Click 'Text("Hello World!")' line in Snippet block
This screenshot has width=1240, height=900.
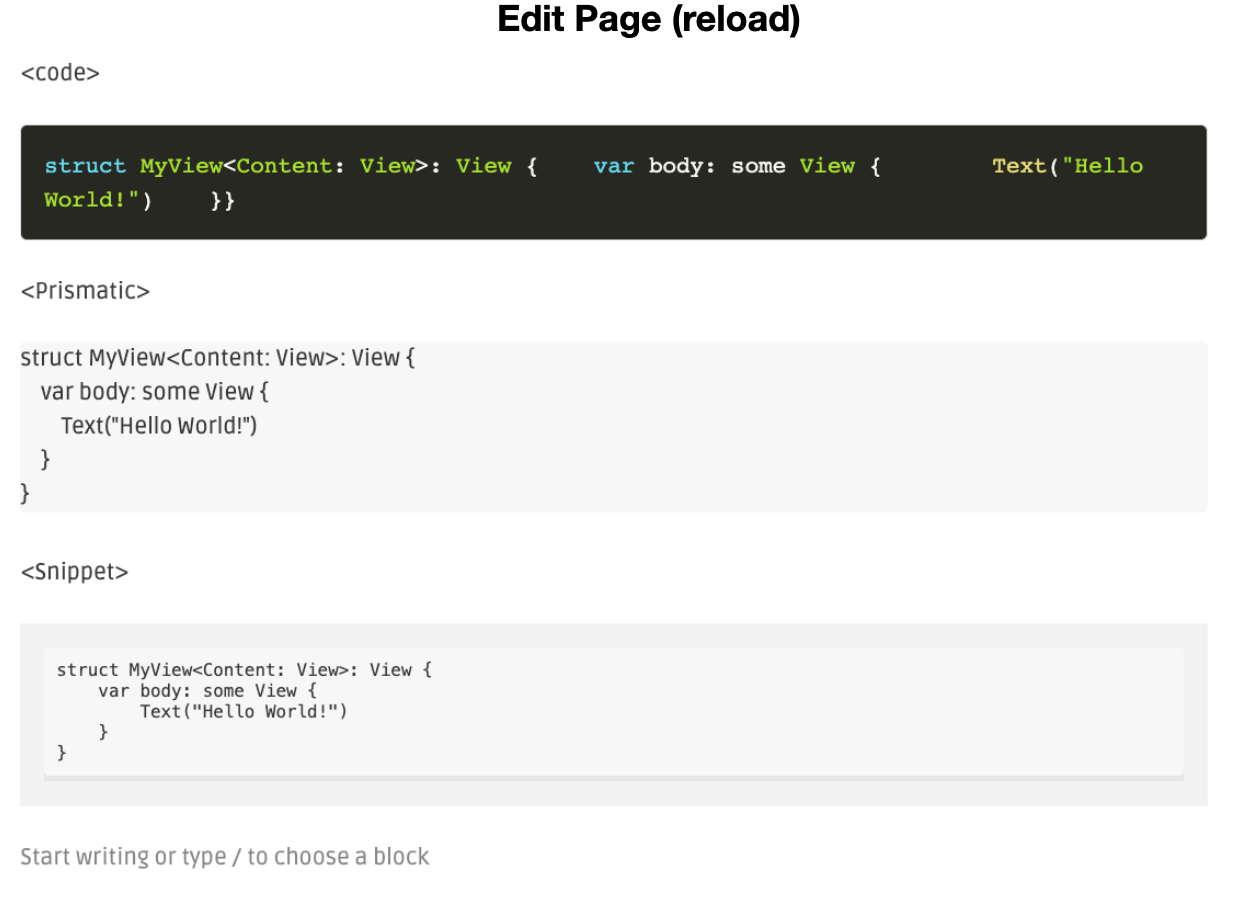(243, 711)
